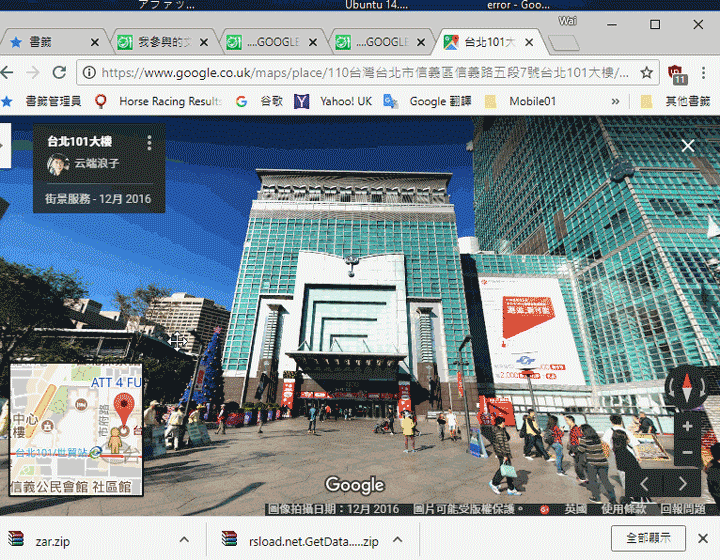Viewport: 720px width, 560px height.
Task: Open the Horse Racing Results bookmark
Action: coord(158,101)
